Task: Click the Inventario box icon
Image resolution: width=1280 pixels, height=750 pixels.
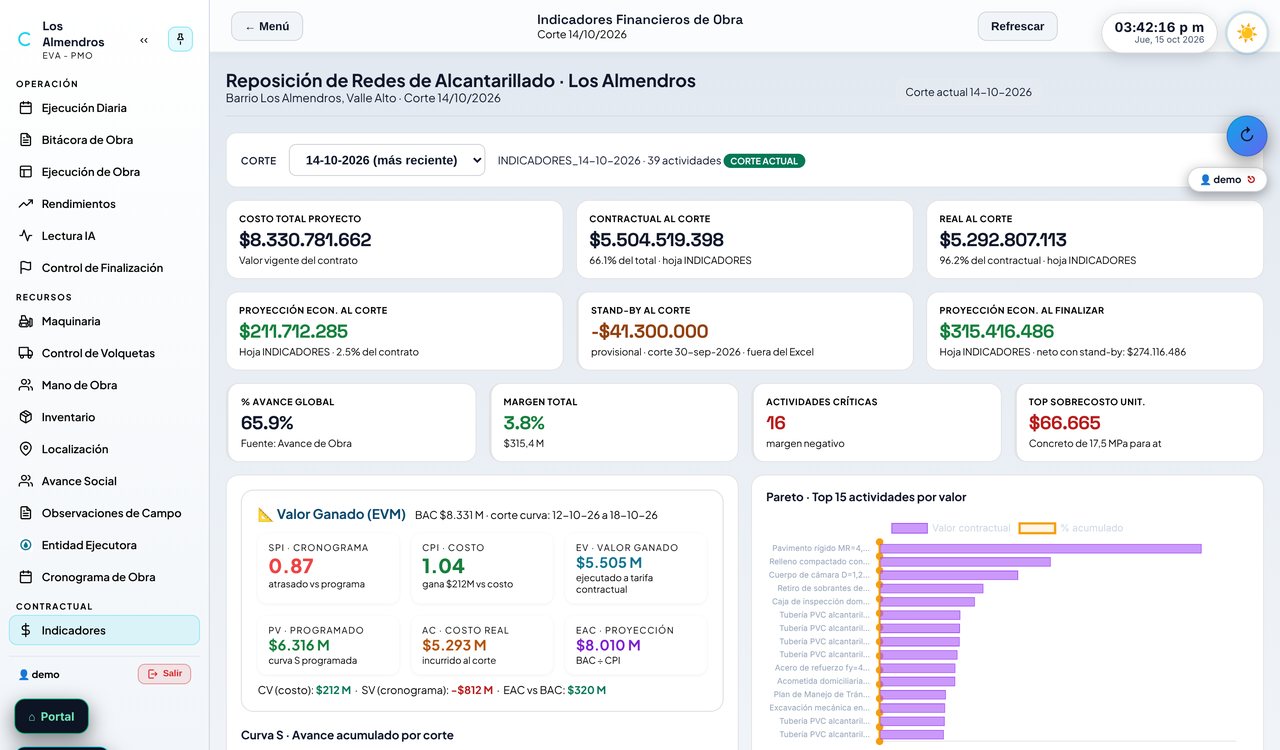Action: tap(26, 417)
